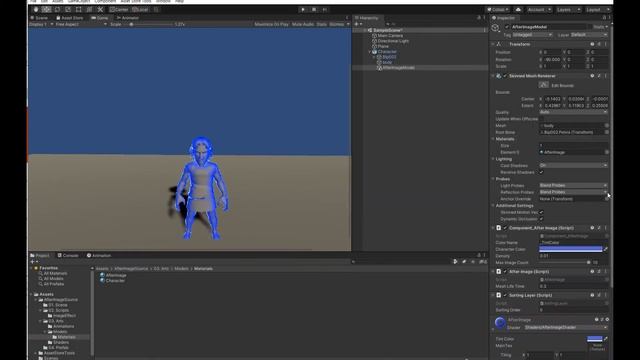Select the Shaders folder in Project tree
Image resolution: width=640 pixels, height=360 pixels.
tap(58, 342)
